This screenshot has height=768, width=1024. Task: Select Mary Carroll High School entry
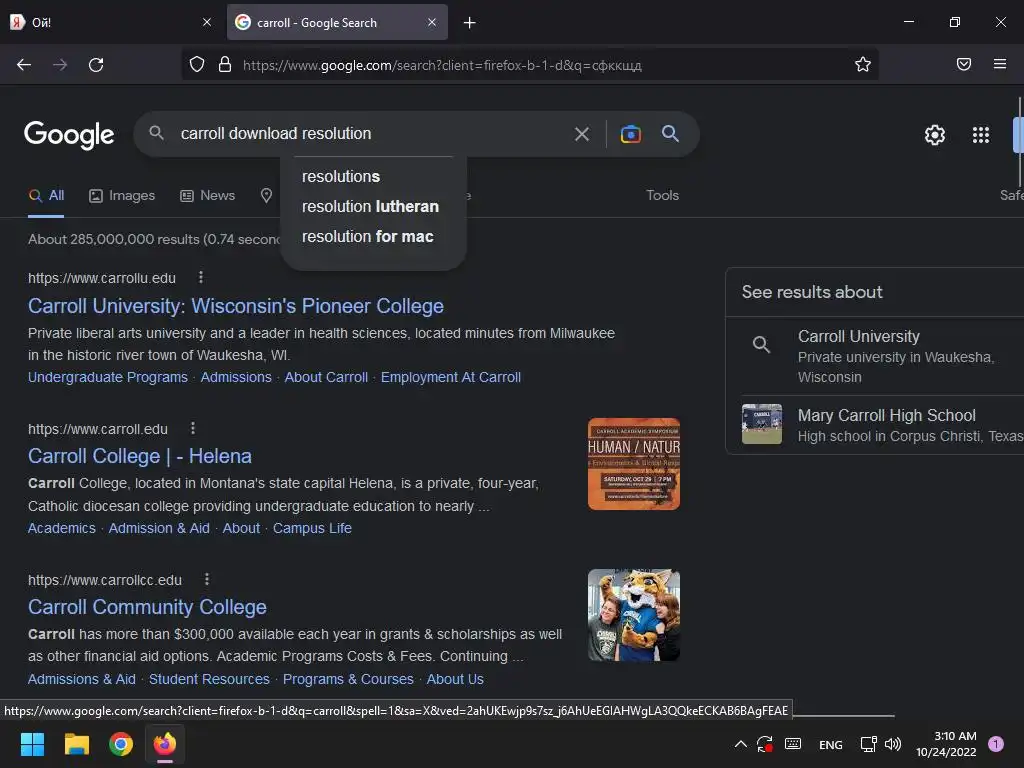click(875, 424)
